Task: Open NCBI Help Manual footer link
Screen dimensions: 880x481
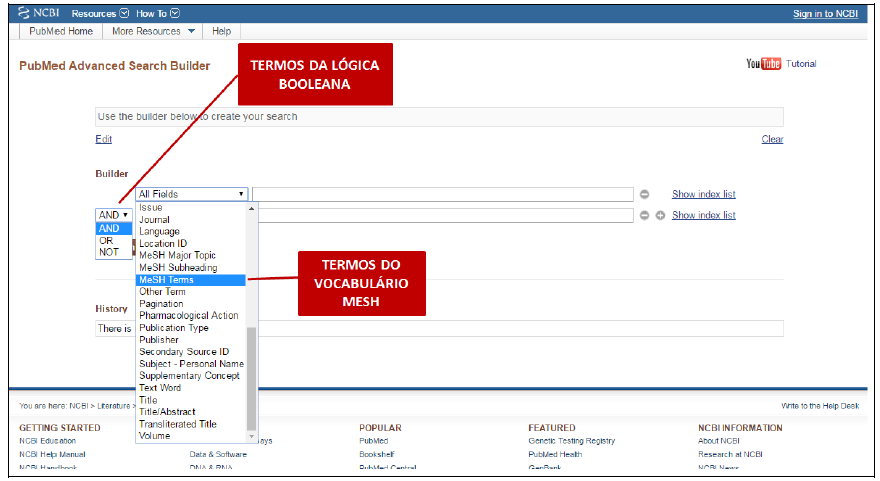Action: [x=52, y=455]
